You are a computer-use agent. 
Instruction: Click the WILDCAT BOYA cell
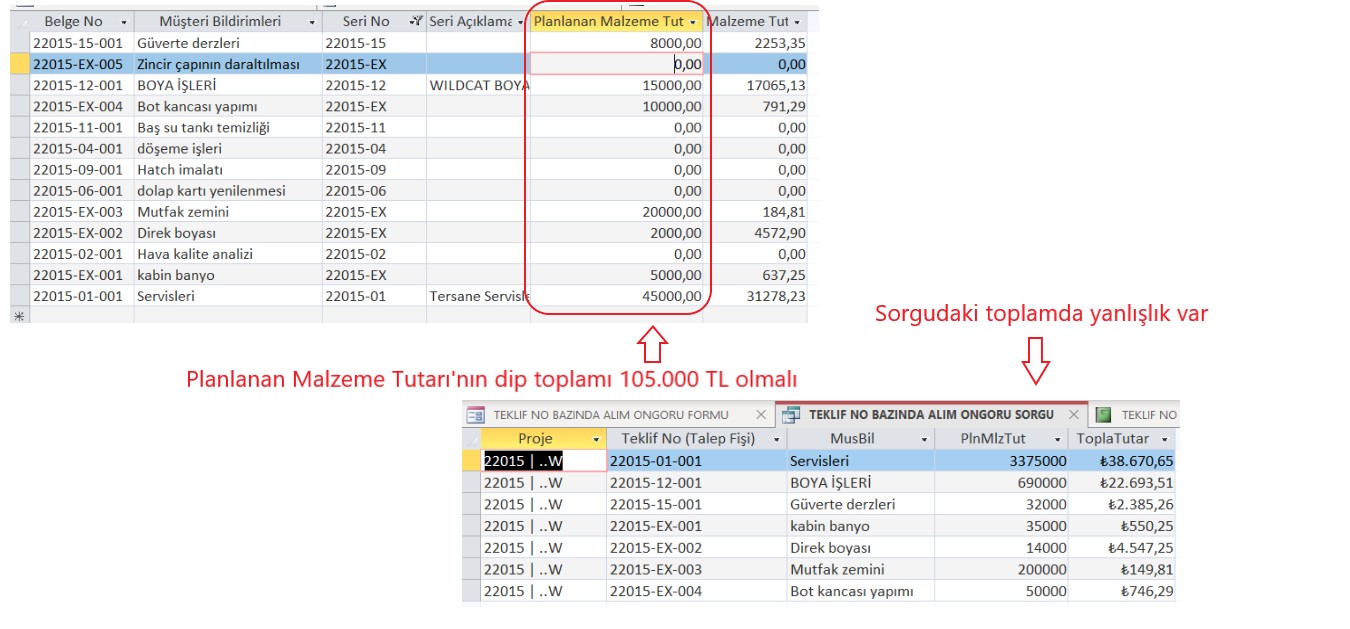click(478, 85)
